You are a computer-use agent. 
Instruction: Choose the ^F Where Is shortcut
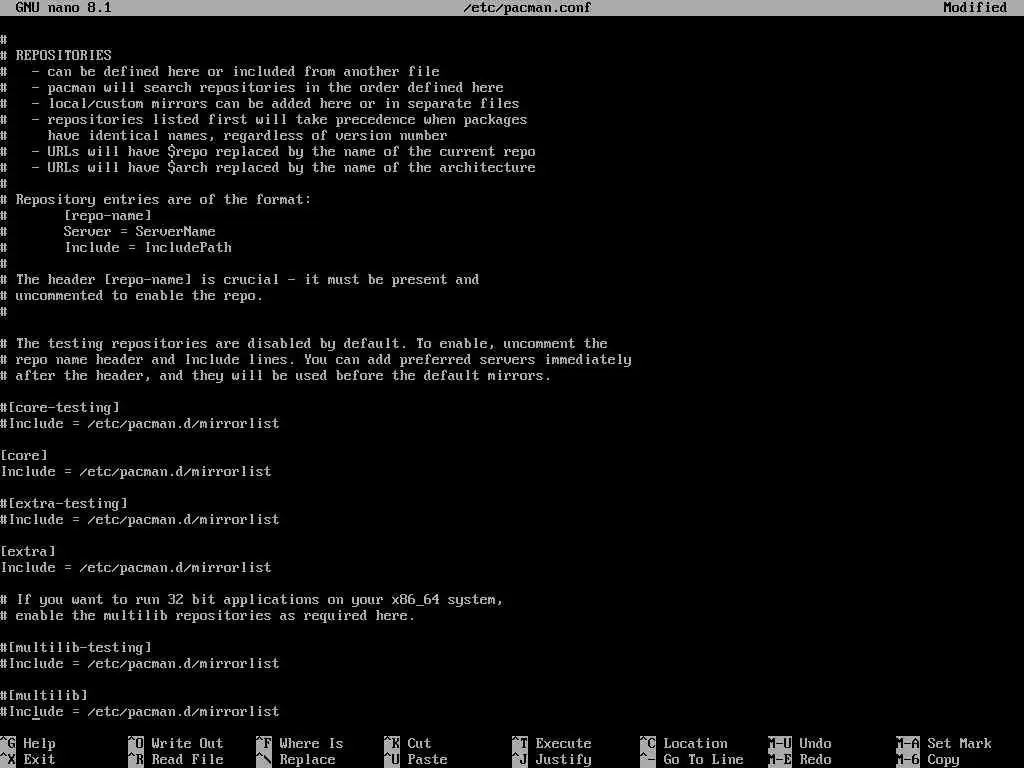(300, 743)
